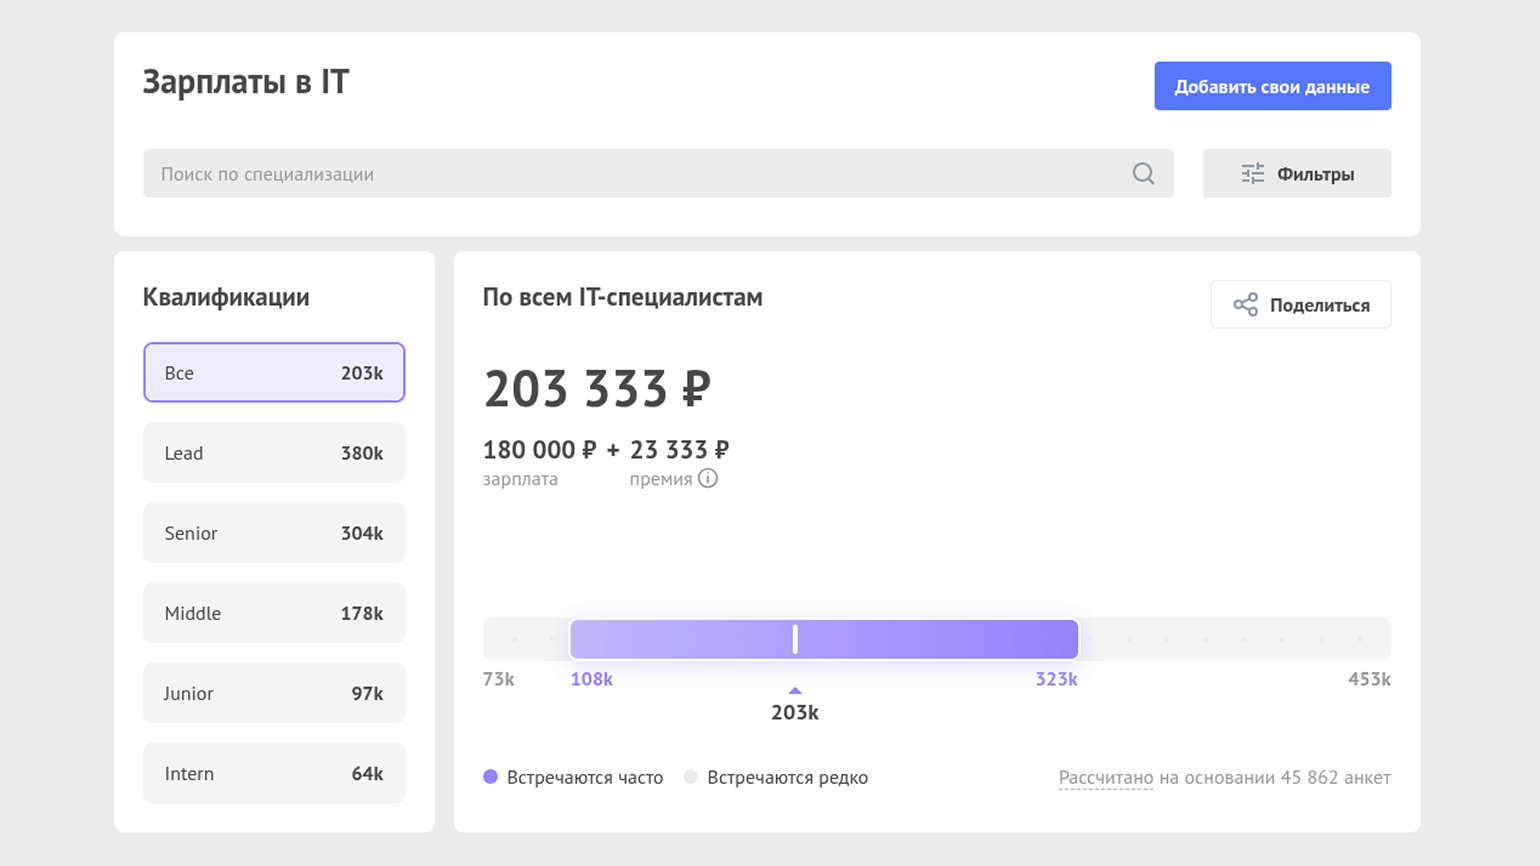Click the share icon beside Поделиться
The height and width of the screenshot is (866, 1540).
1245,305
